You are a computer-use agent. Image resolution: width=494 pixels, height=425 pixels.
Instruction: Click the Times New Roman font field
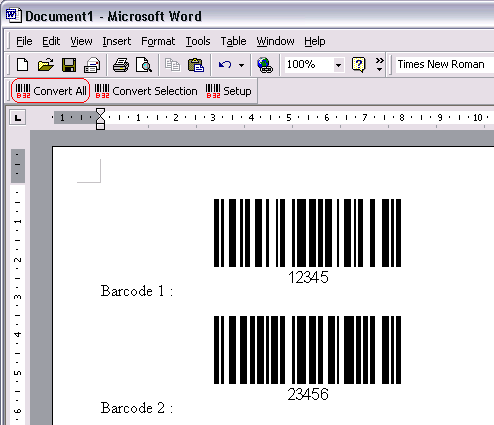tap(443, 64)
